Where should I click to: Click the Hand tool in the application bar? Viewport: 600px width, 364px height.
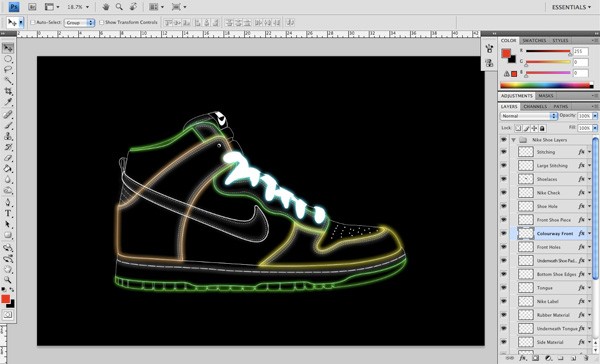pos(106,7)
